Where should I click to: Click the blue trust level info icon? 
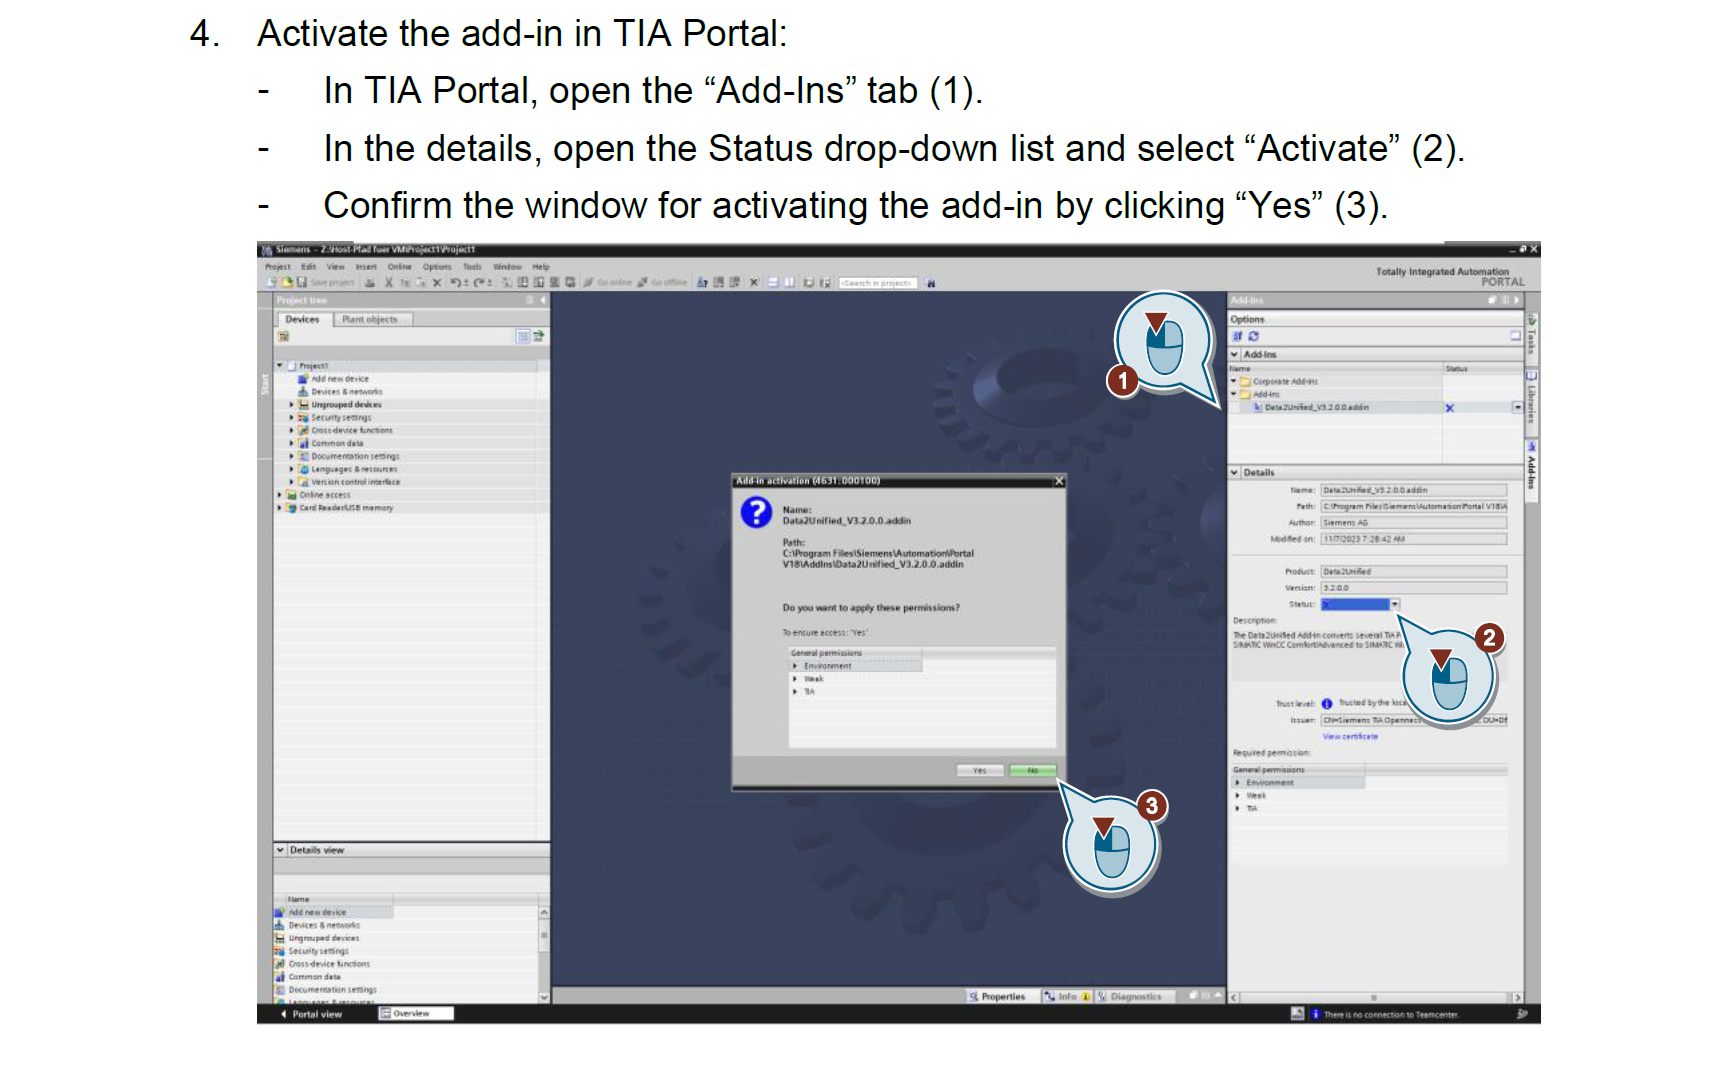[x=1327, y=704]
